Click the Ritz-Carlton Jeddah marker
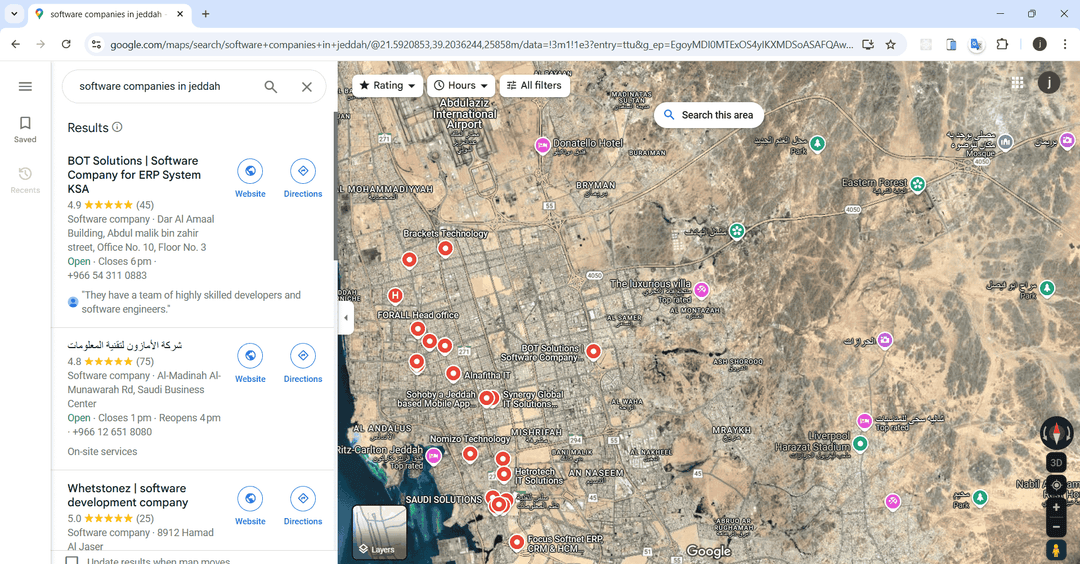Viewport: 1080px width, 564px height. tap(433, 455)
